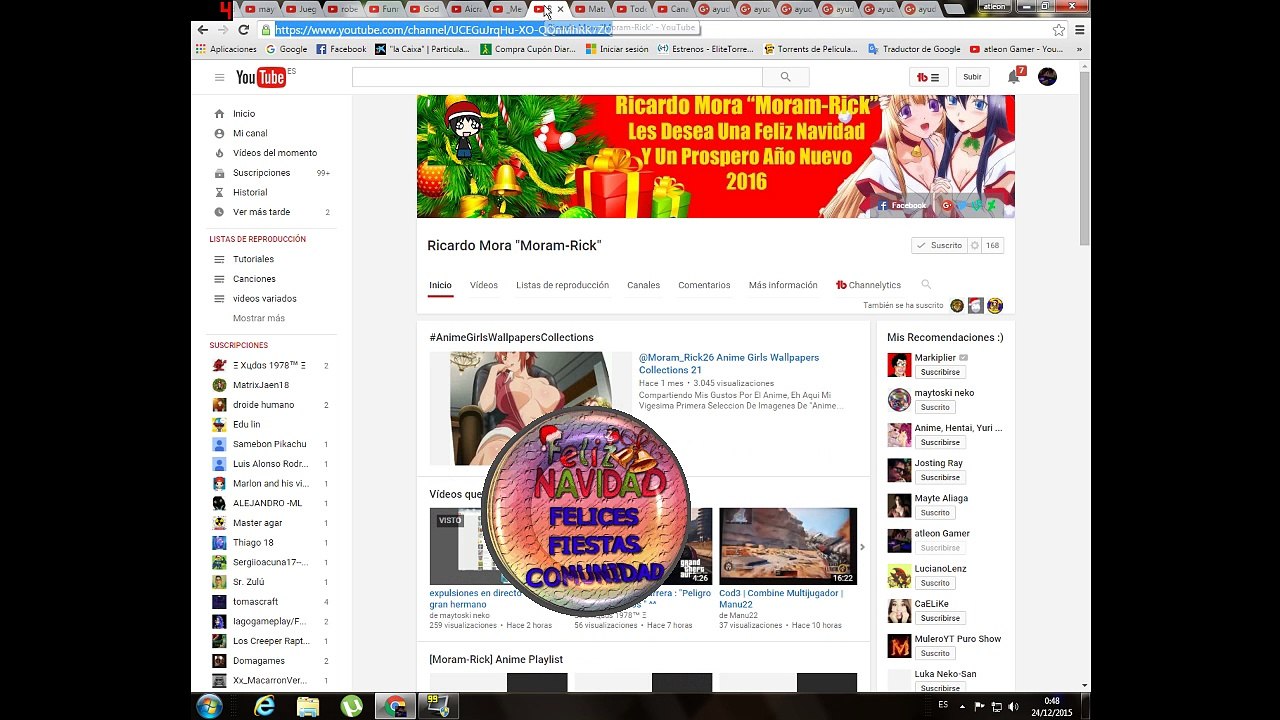Open the notifications bell
This screenshot has width=1280, height=720.
[1013, 77]
